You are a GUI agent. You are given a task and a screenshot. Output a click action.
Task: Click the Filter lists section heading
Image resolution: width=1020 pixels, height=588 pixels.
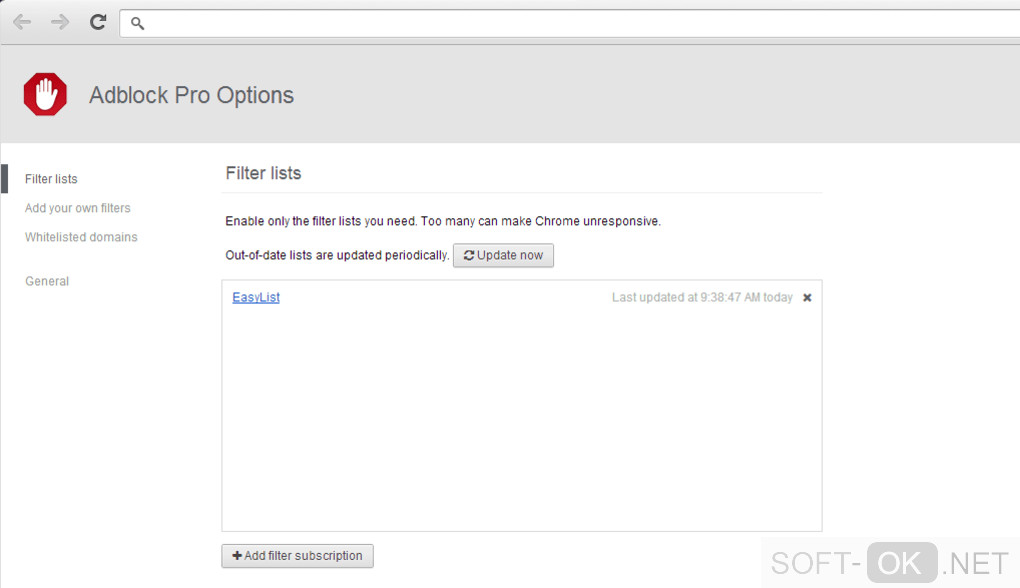263,173
